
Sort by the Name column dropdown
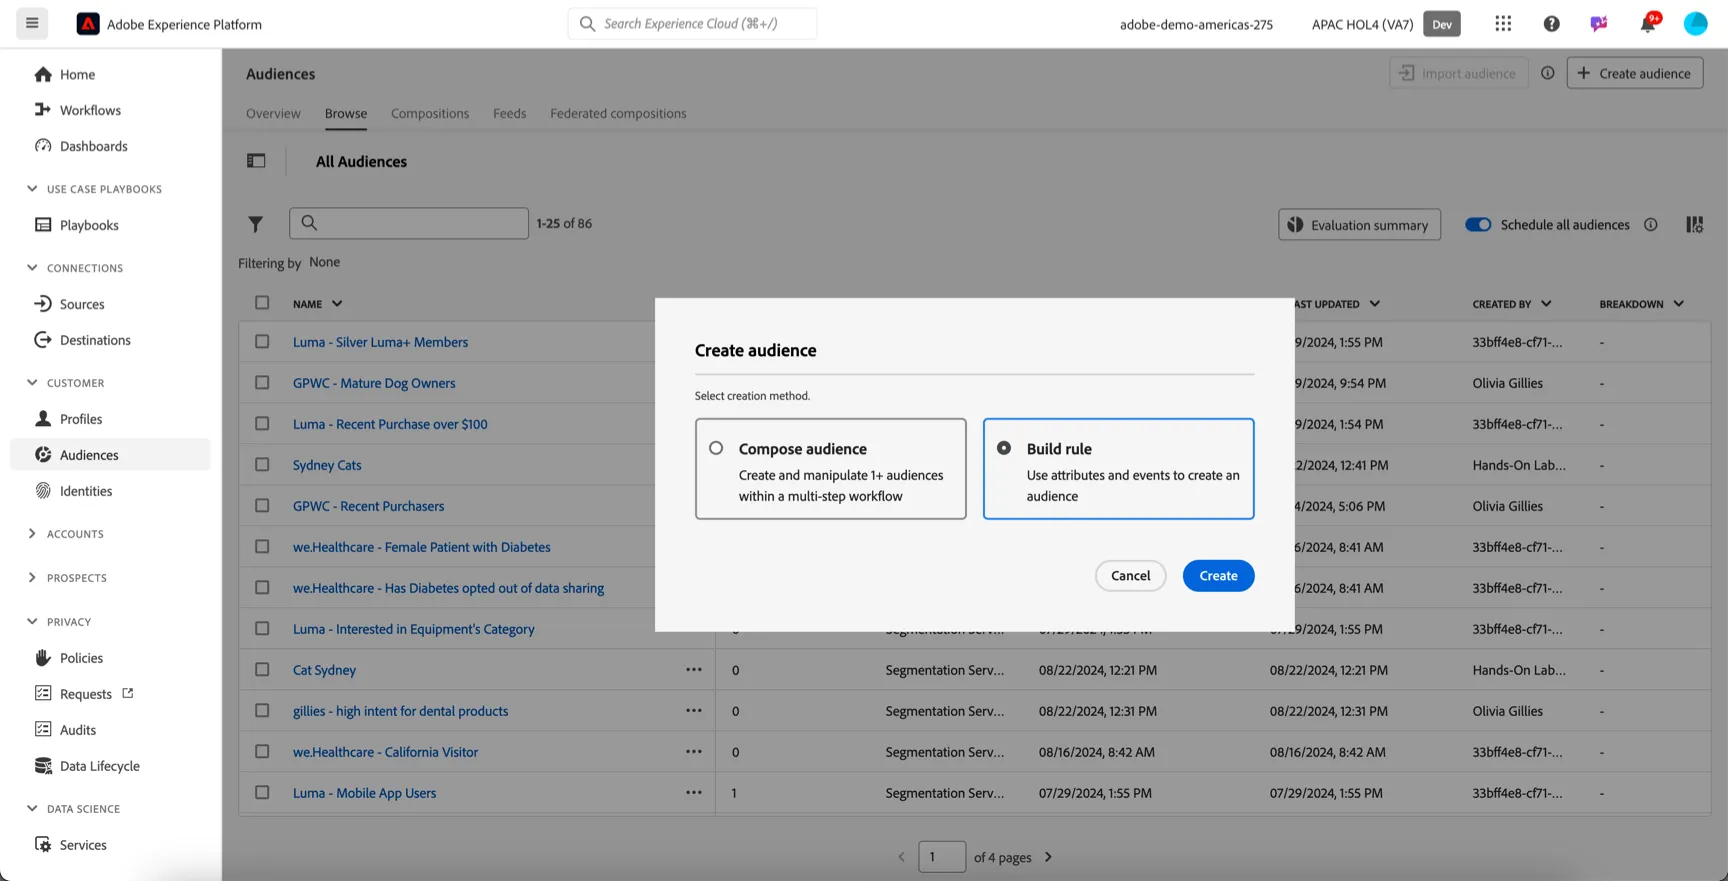click(337, 304)
